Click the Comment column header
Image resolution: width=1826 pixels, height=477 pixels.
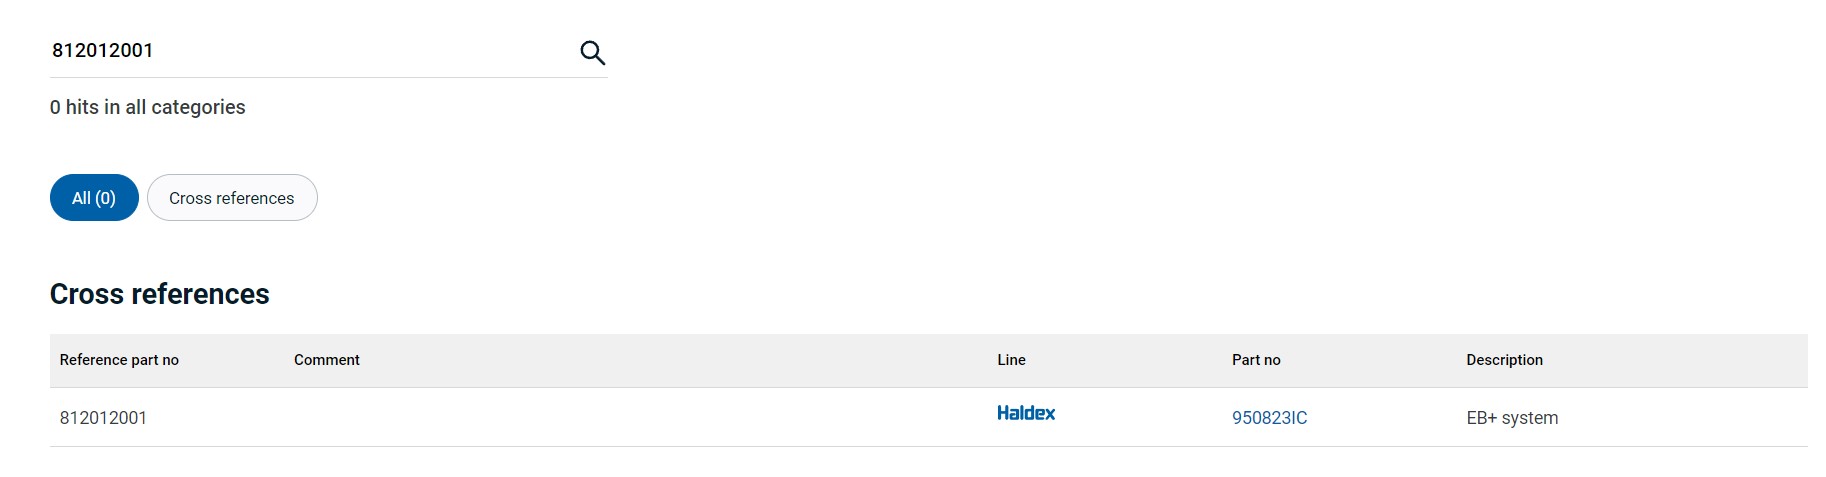point(327,360)
